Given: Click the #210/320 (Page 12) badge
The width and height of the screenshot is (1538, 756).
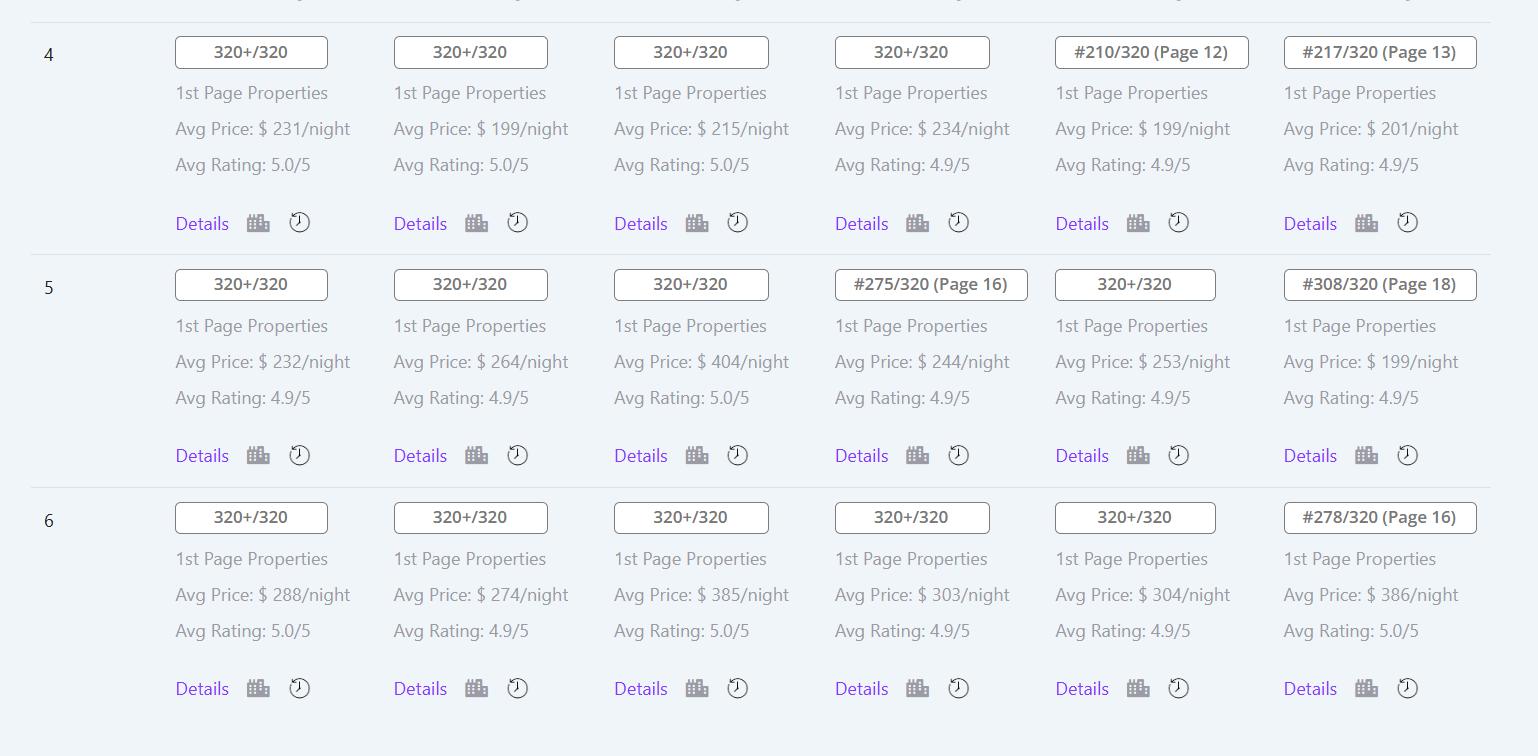Looking at the screenshot, I should coord(1151,52).
